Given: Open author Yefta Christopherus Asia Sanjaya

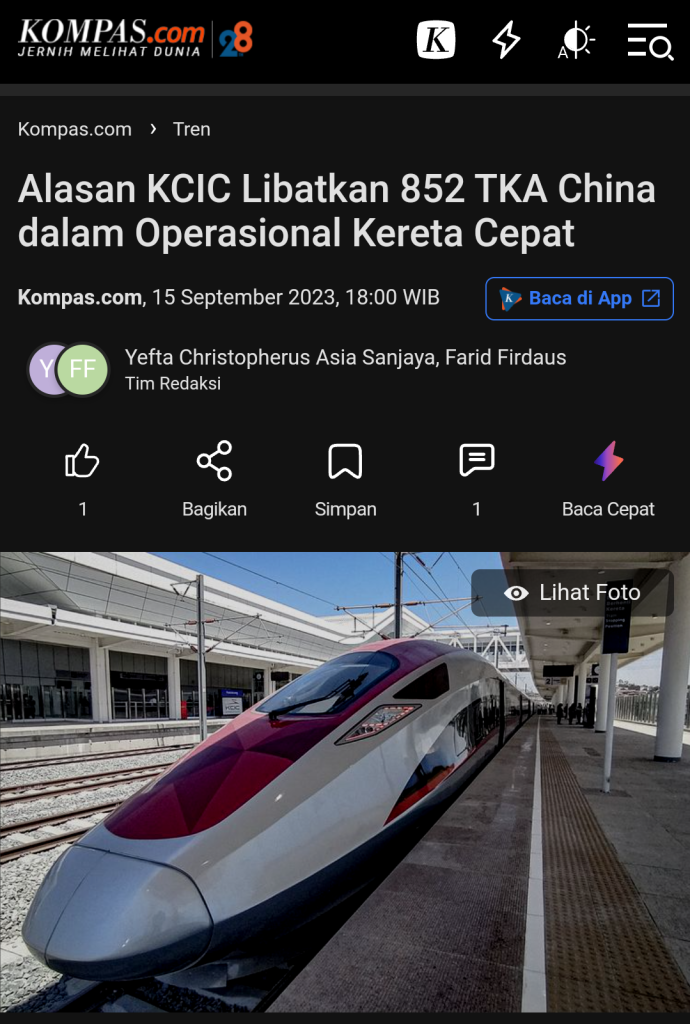Looking at the screenshot, I should pos(282,357).
